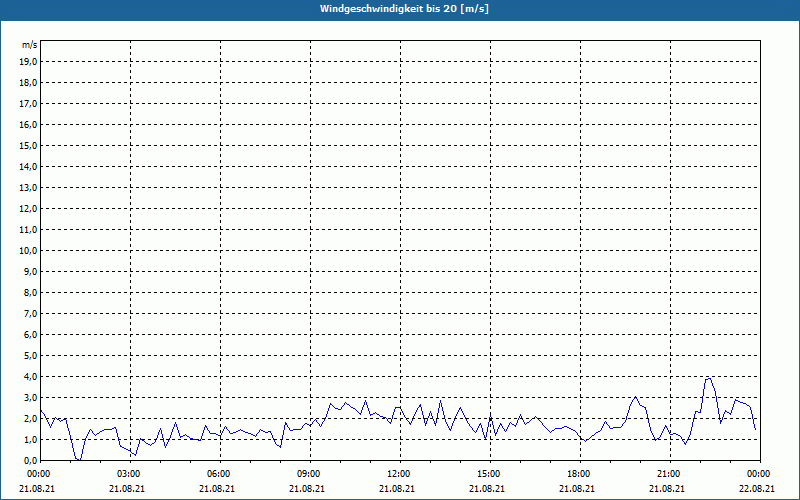Click the 'm/s' unit label on the y-axis
Image resolution: width=800 pixels, height=500 pixels.
point(30,45)
